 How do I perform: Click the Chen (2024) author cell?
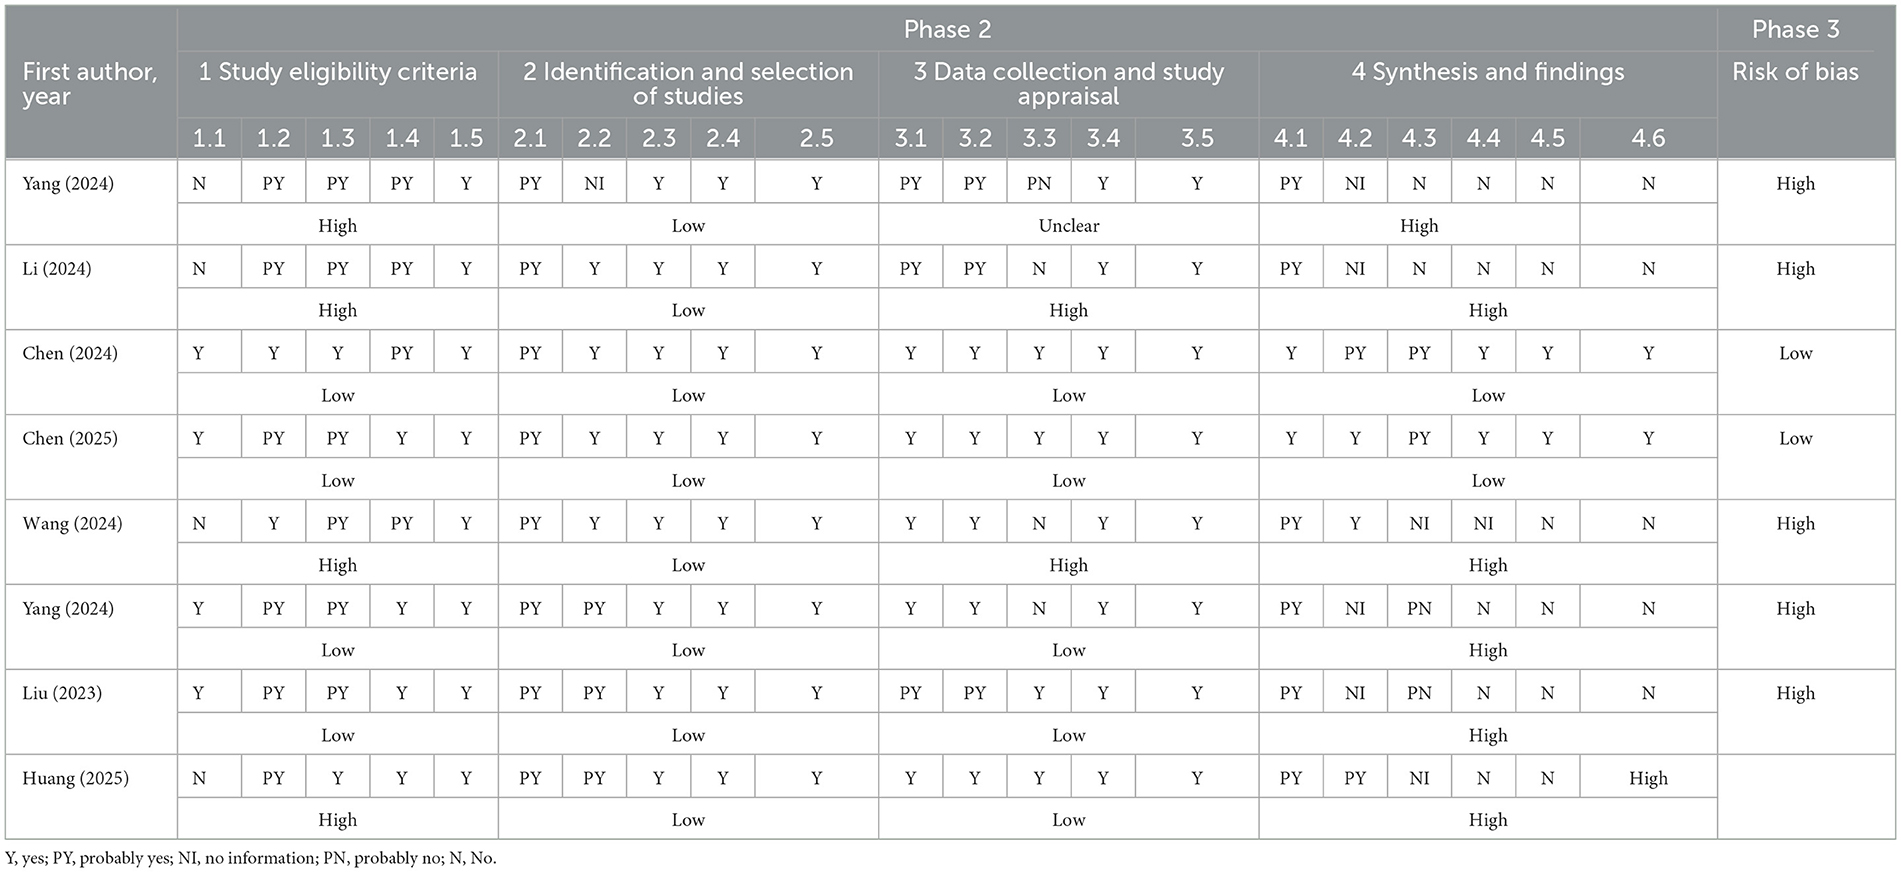pyautogui.click(x=70, y=354)
